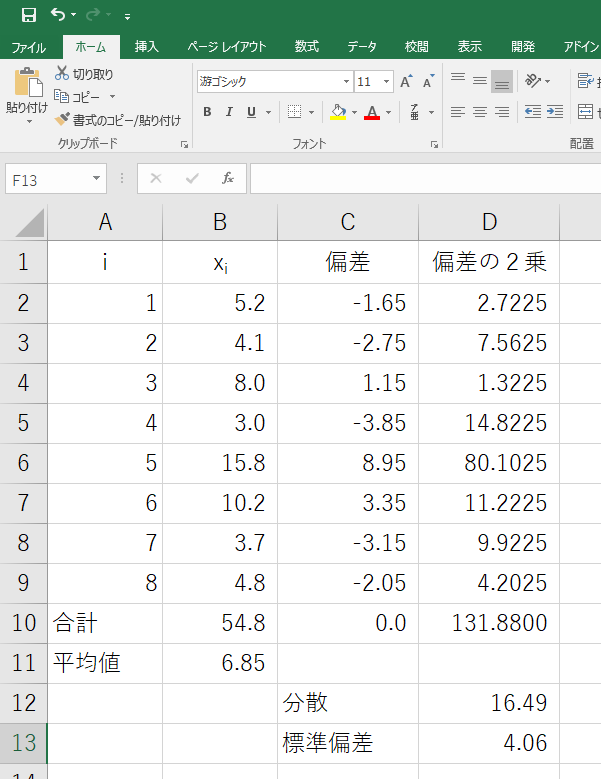Click the wrap text icon

(x=586, y=81)
